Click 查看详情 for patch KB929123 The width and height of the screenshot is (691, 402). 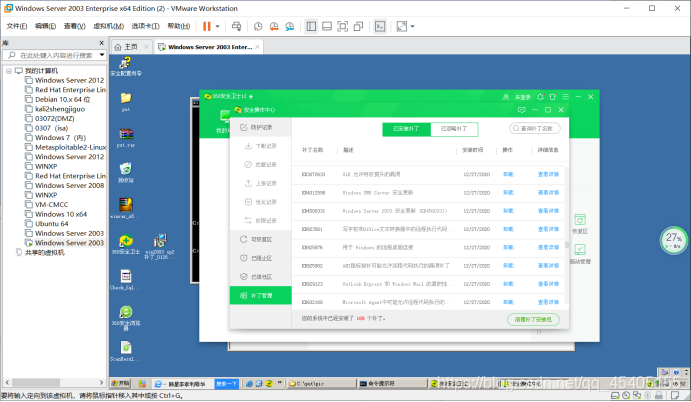(x=548, y=284)
